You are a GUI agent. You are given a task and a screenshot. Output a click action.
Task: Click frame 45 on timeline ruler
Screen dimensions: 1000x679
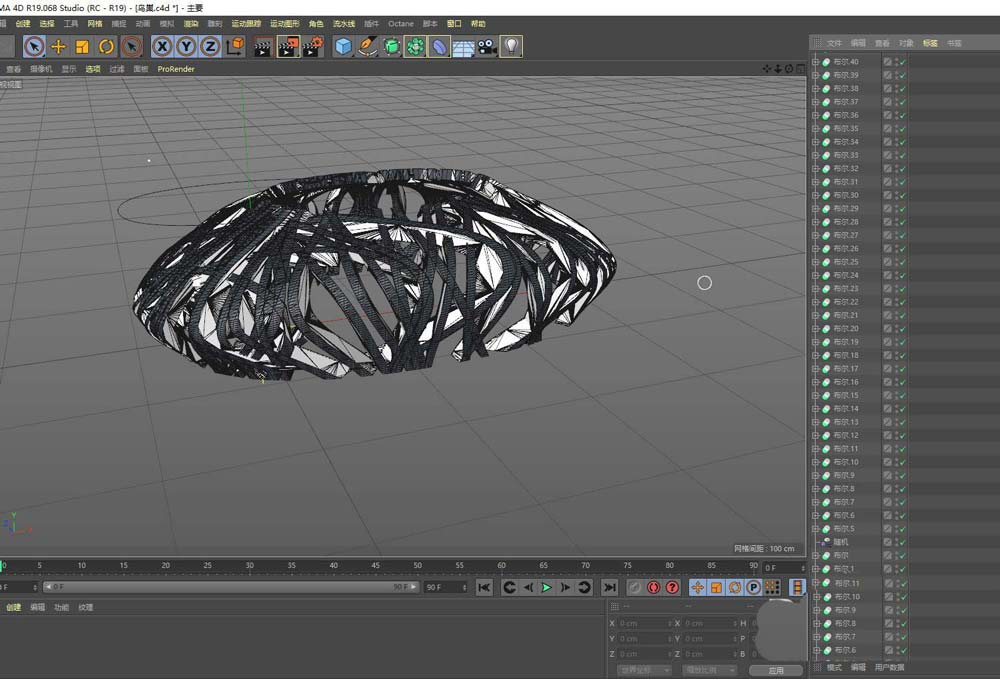click(376, 566)
